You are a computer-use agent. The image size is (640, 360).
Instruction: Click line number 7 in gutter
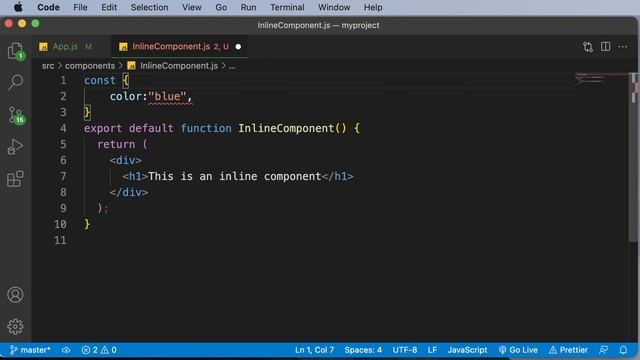[x=63, y=176]
